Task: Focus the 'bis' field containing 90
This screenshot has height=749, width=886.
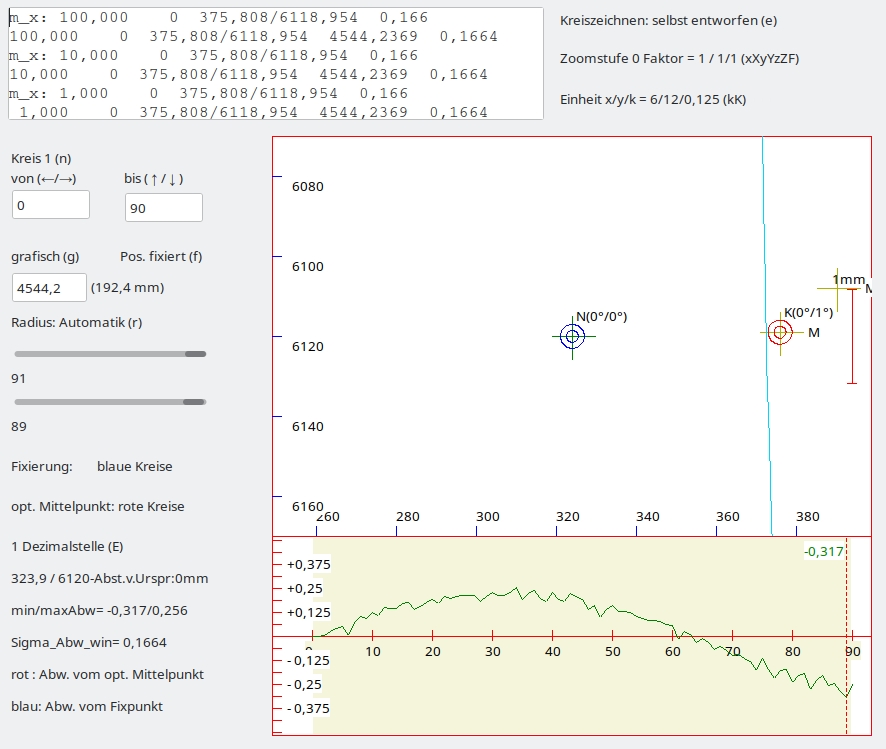Action: (x=163, y=208)
